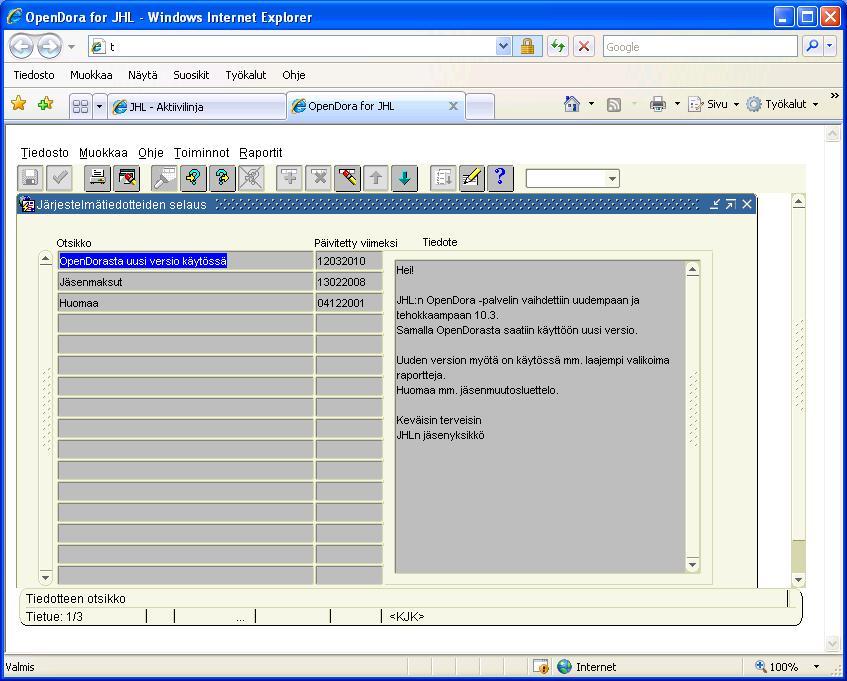Image resolution: width=847 pixels, height=681 pixels.
Task: Select the Huomaa row
Action: tap(185, 303)
